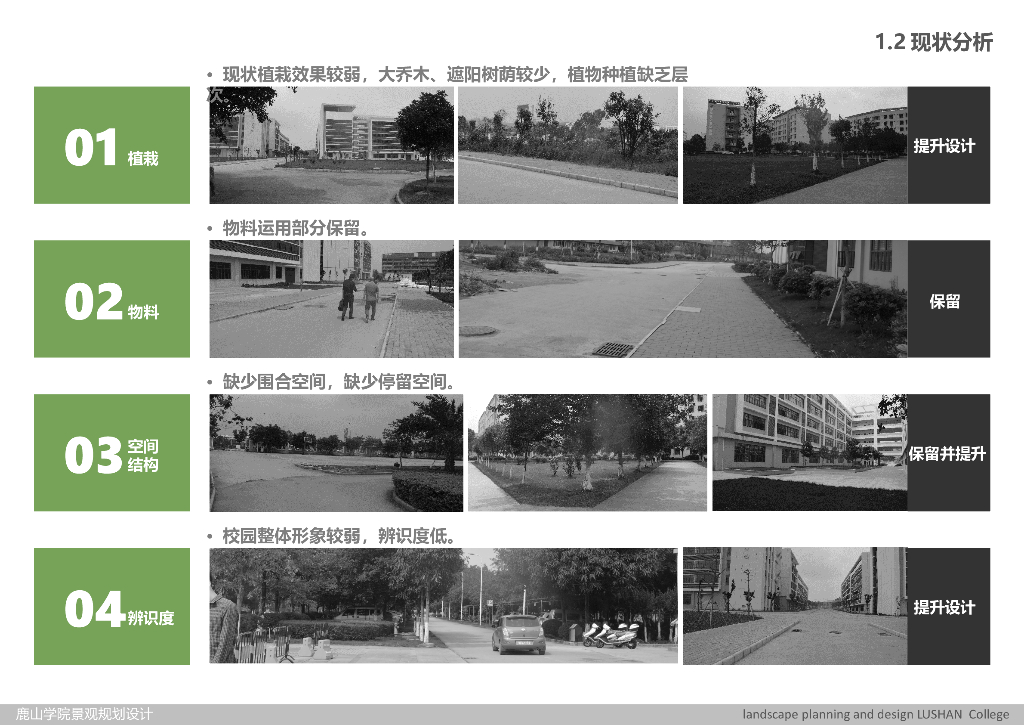
Task: Select the 保留 dark label
Action: [x=948, y=298]
